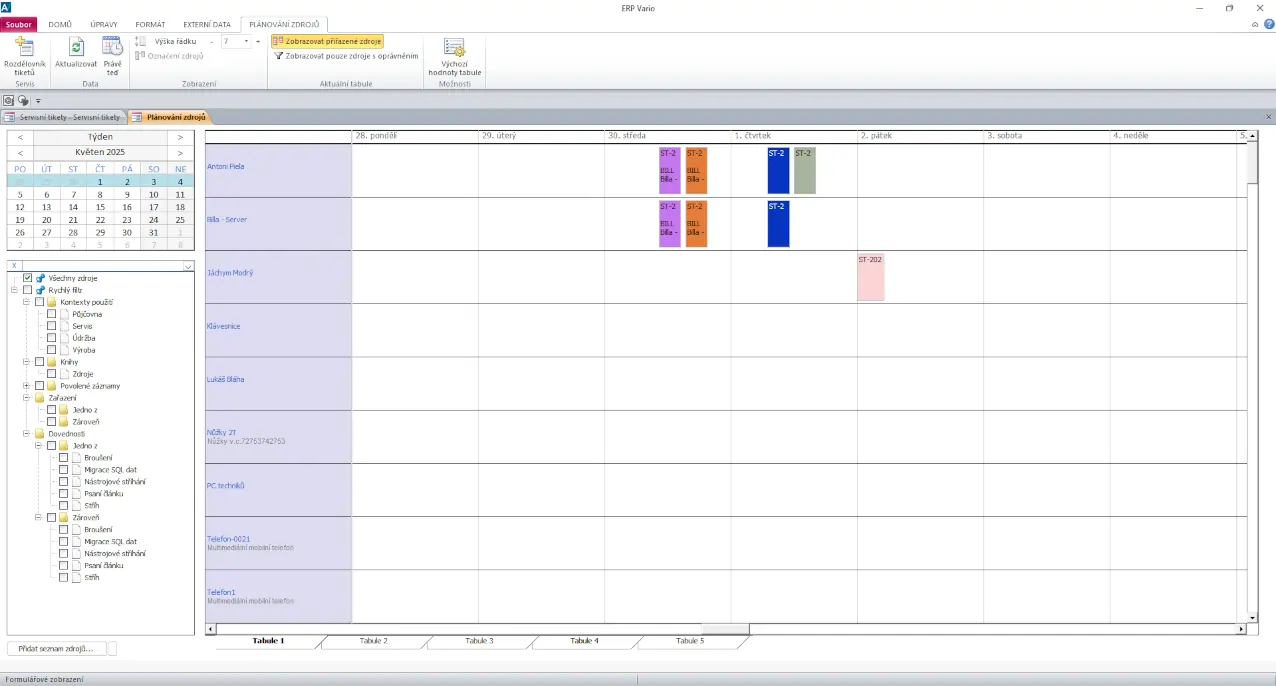Open the Výška řádku value dropdown
1276x686 pixels.
click(247, 42)
